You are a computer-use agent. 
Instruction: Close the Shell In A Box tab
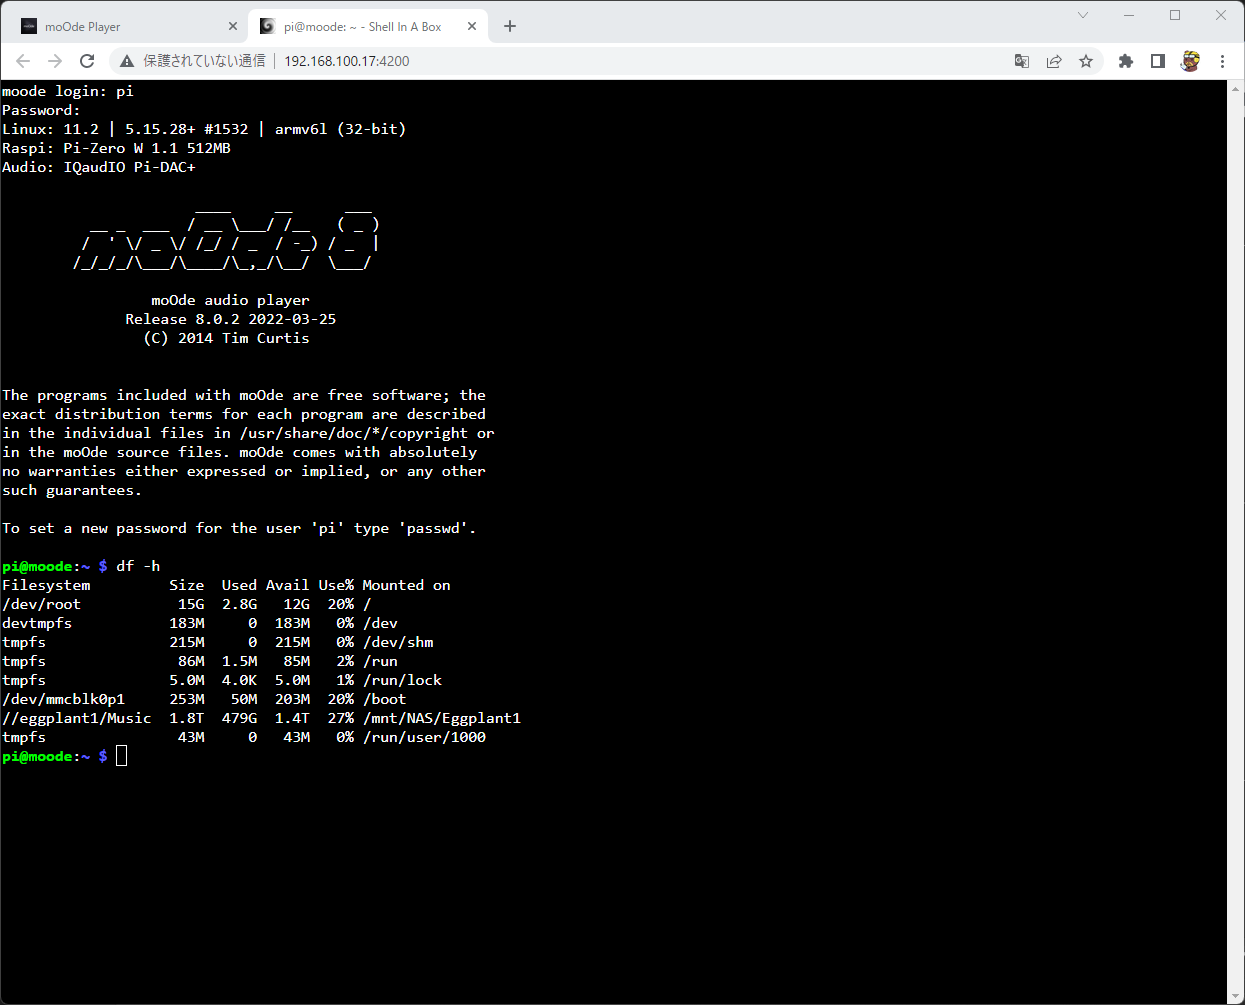pos(472,27)
